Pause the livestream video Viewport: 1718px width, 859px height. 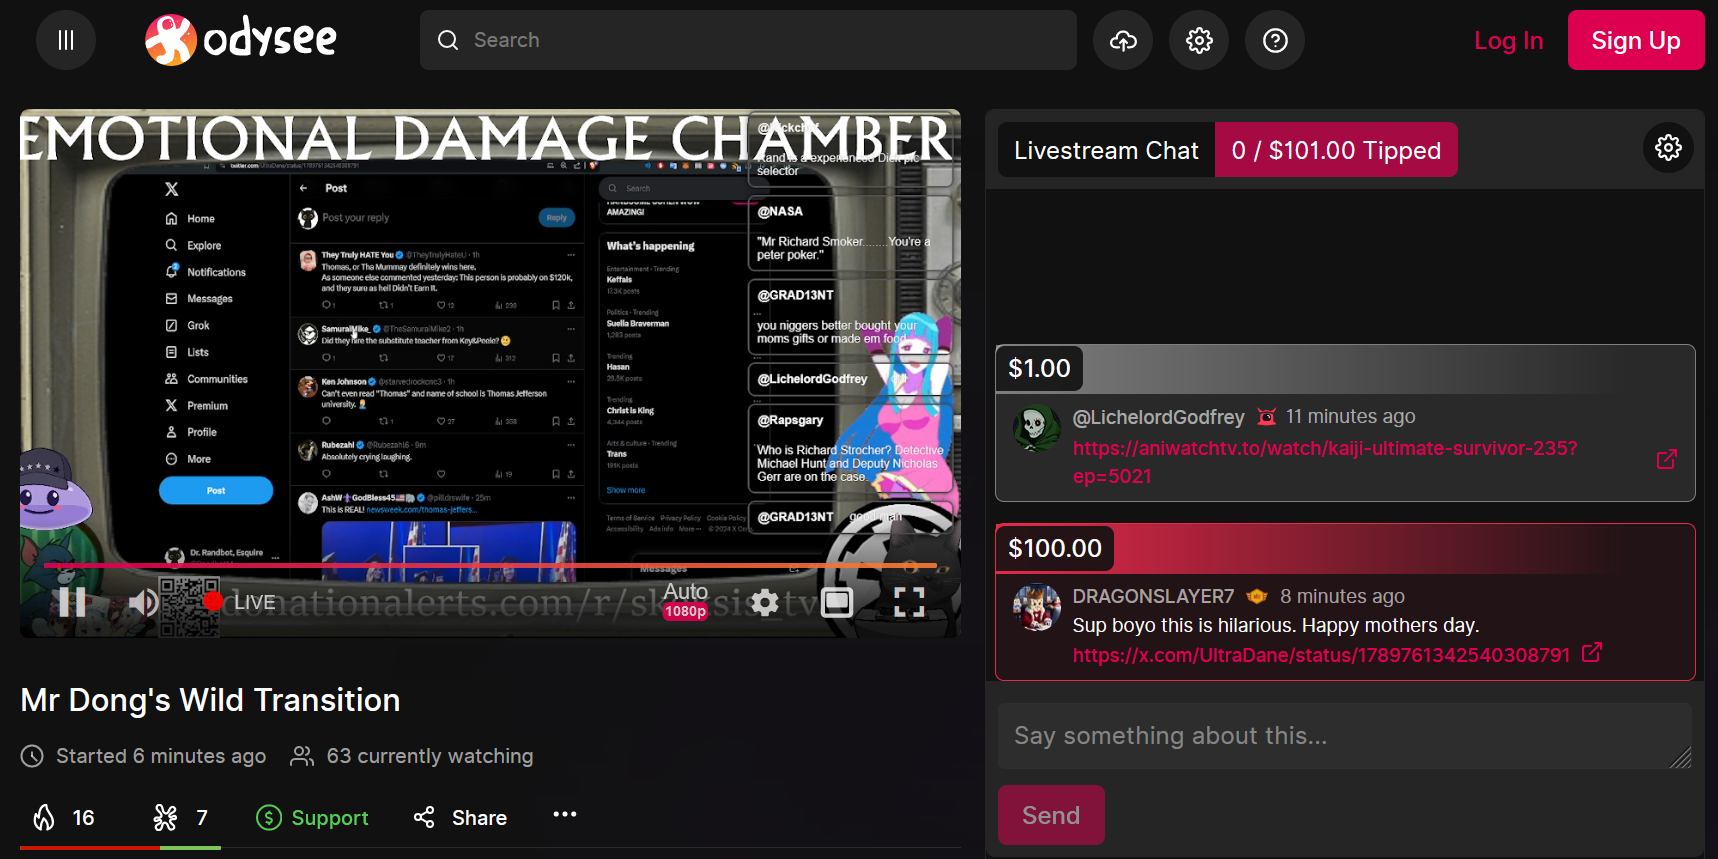click(72, 601)
